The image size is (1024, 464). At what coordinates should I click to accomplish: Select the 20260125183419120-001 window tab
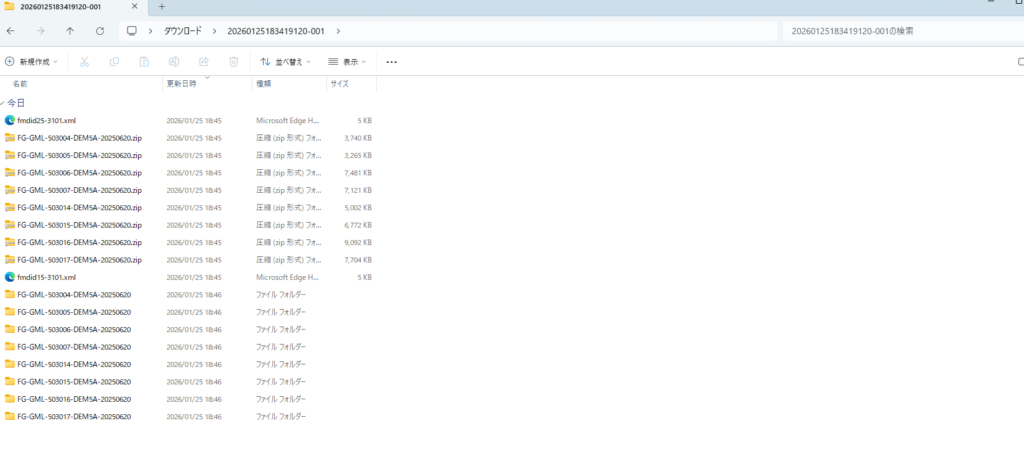coord(70,7)
